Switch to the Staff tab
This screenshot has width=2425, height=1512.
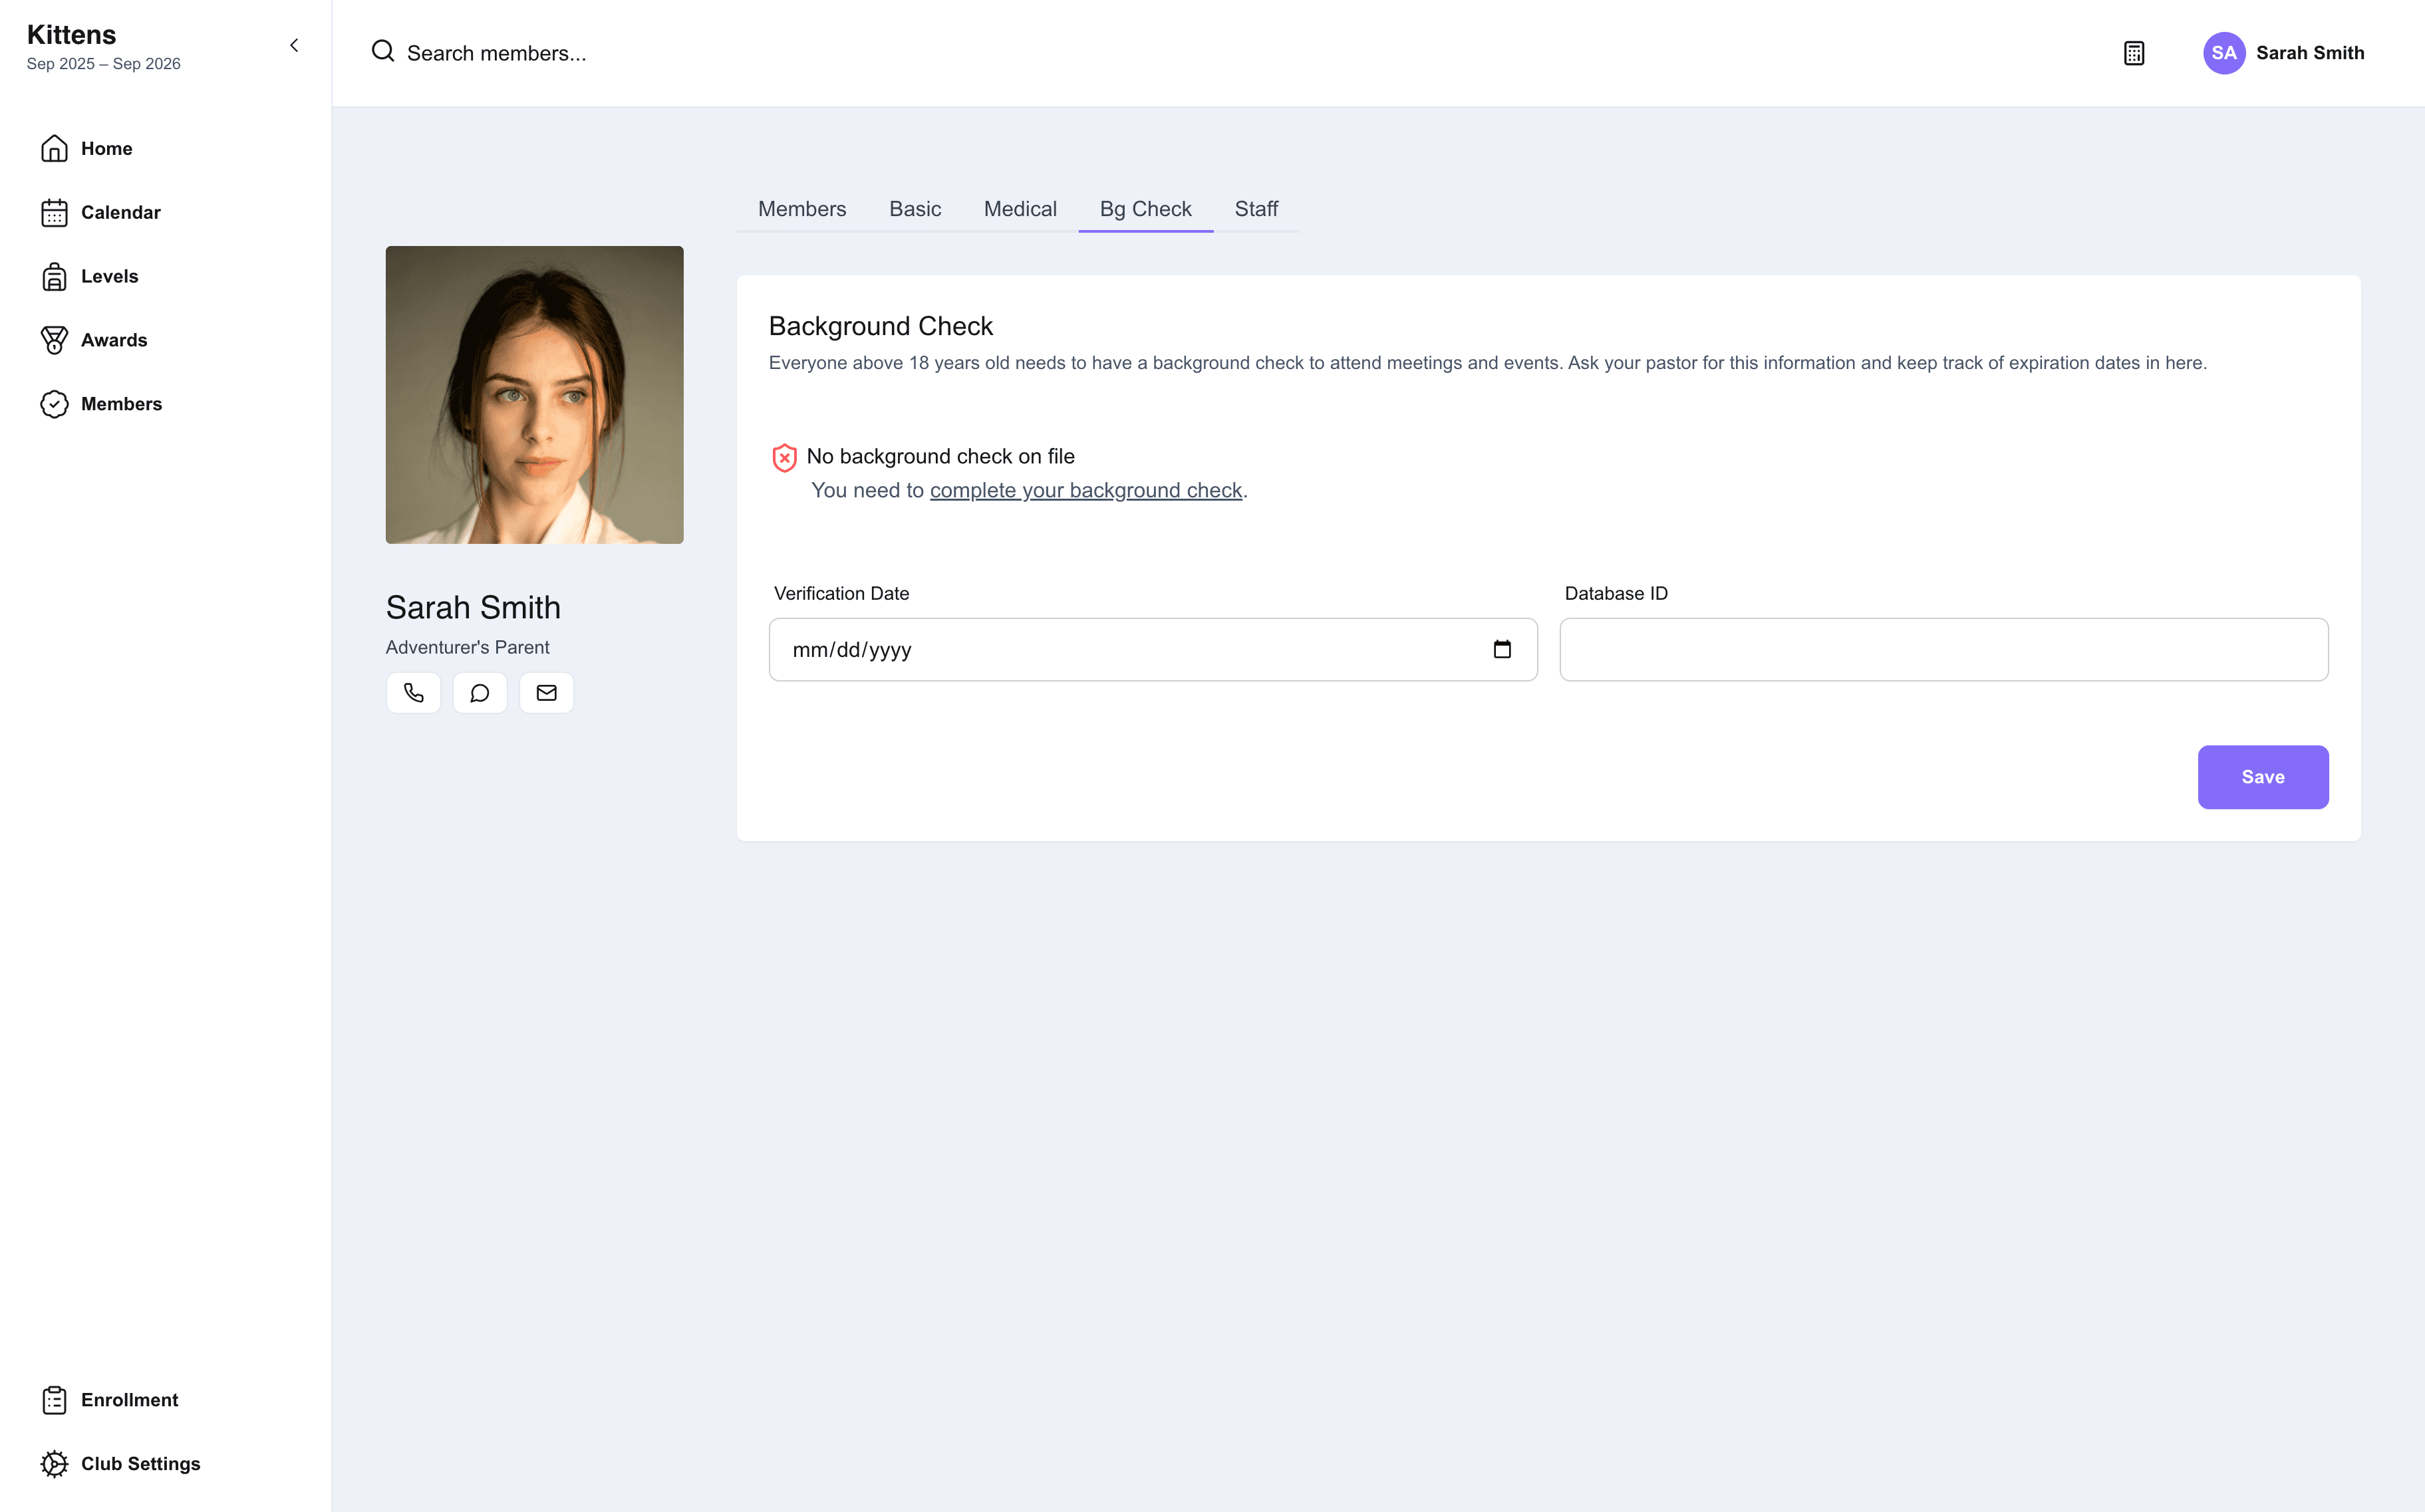tap(1256, 209)
